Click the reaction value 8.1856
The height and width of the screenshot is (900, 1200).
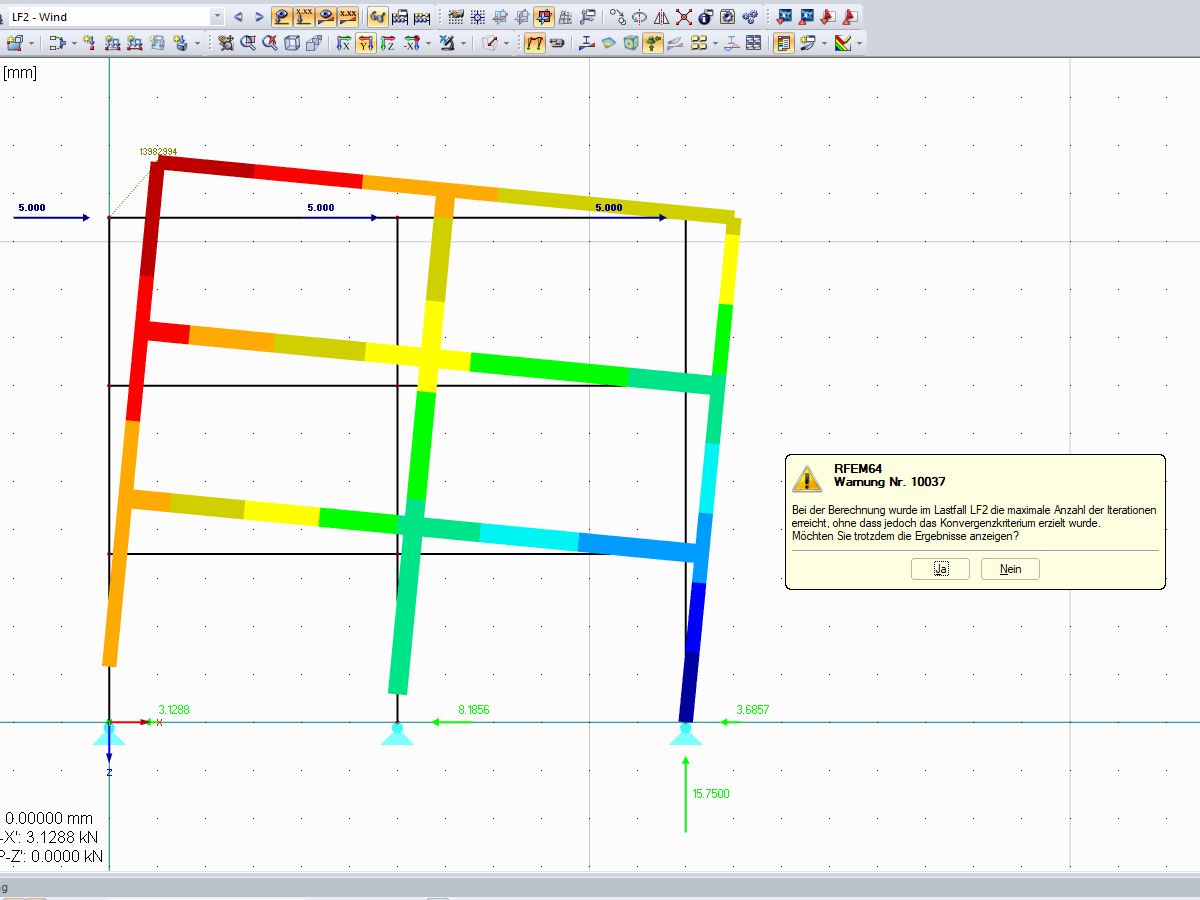pos(474,710)
